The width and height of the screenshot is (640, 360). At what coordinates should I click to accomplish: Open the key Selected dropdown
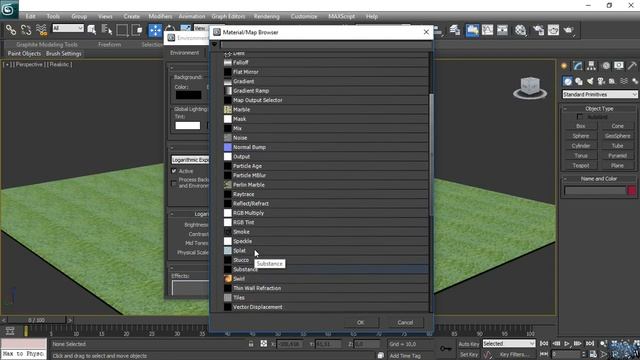[x=509, y=344]
